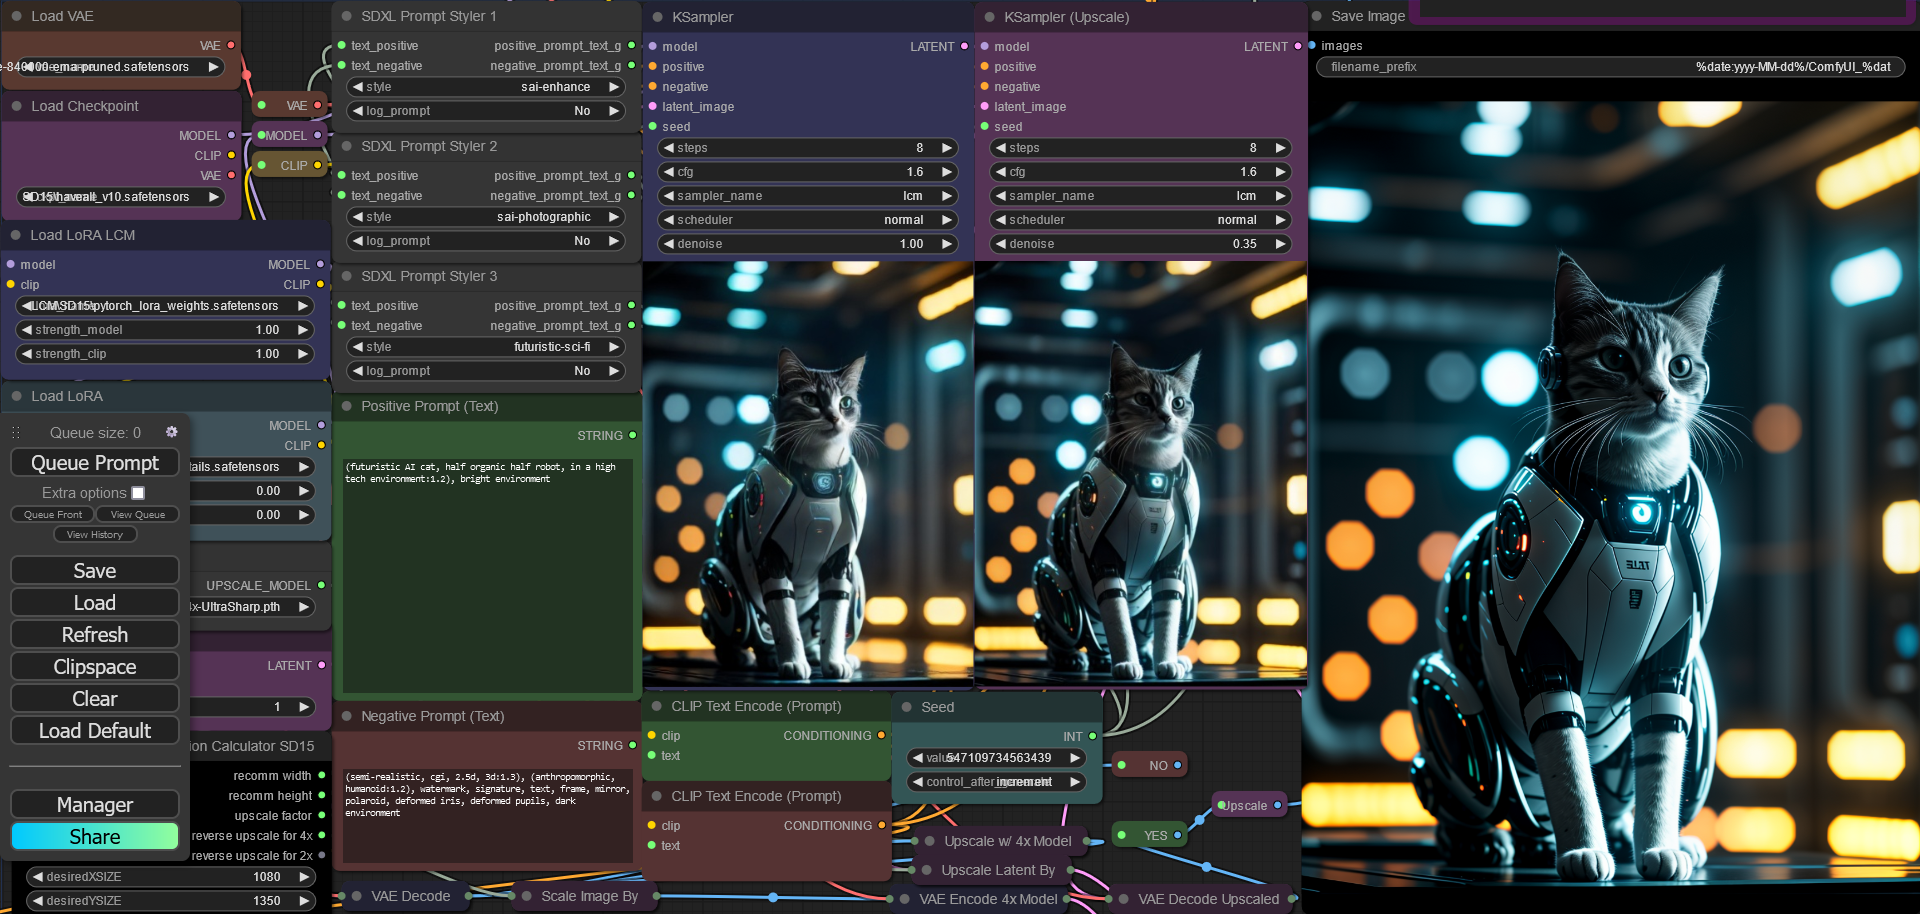The height and width of the screenshot is (914, 1920).
Task: Click KSampler denoise value 1.00 field
Action: [x=808, y=244]
